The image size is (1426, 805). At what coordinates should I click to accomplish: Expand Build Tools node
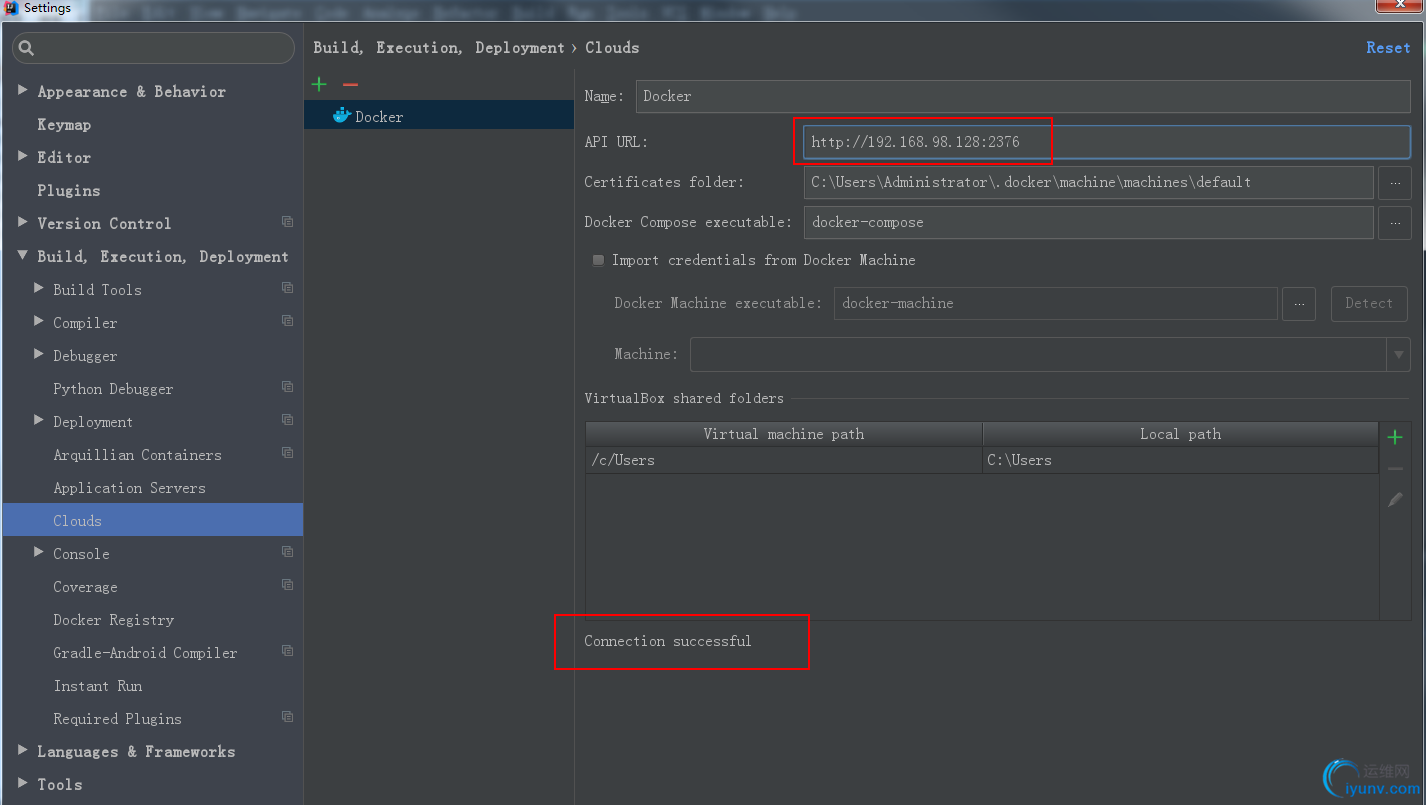pos(38,289)
